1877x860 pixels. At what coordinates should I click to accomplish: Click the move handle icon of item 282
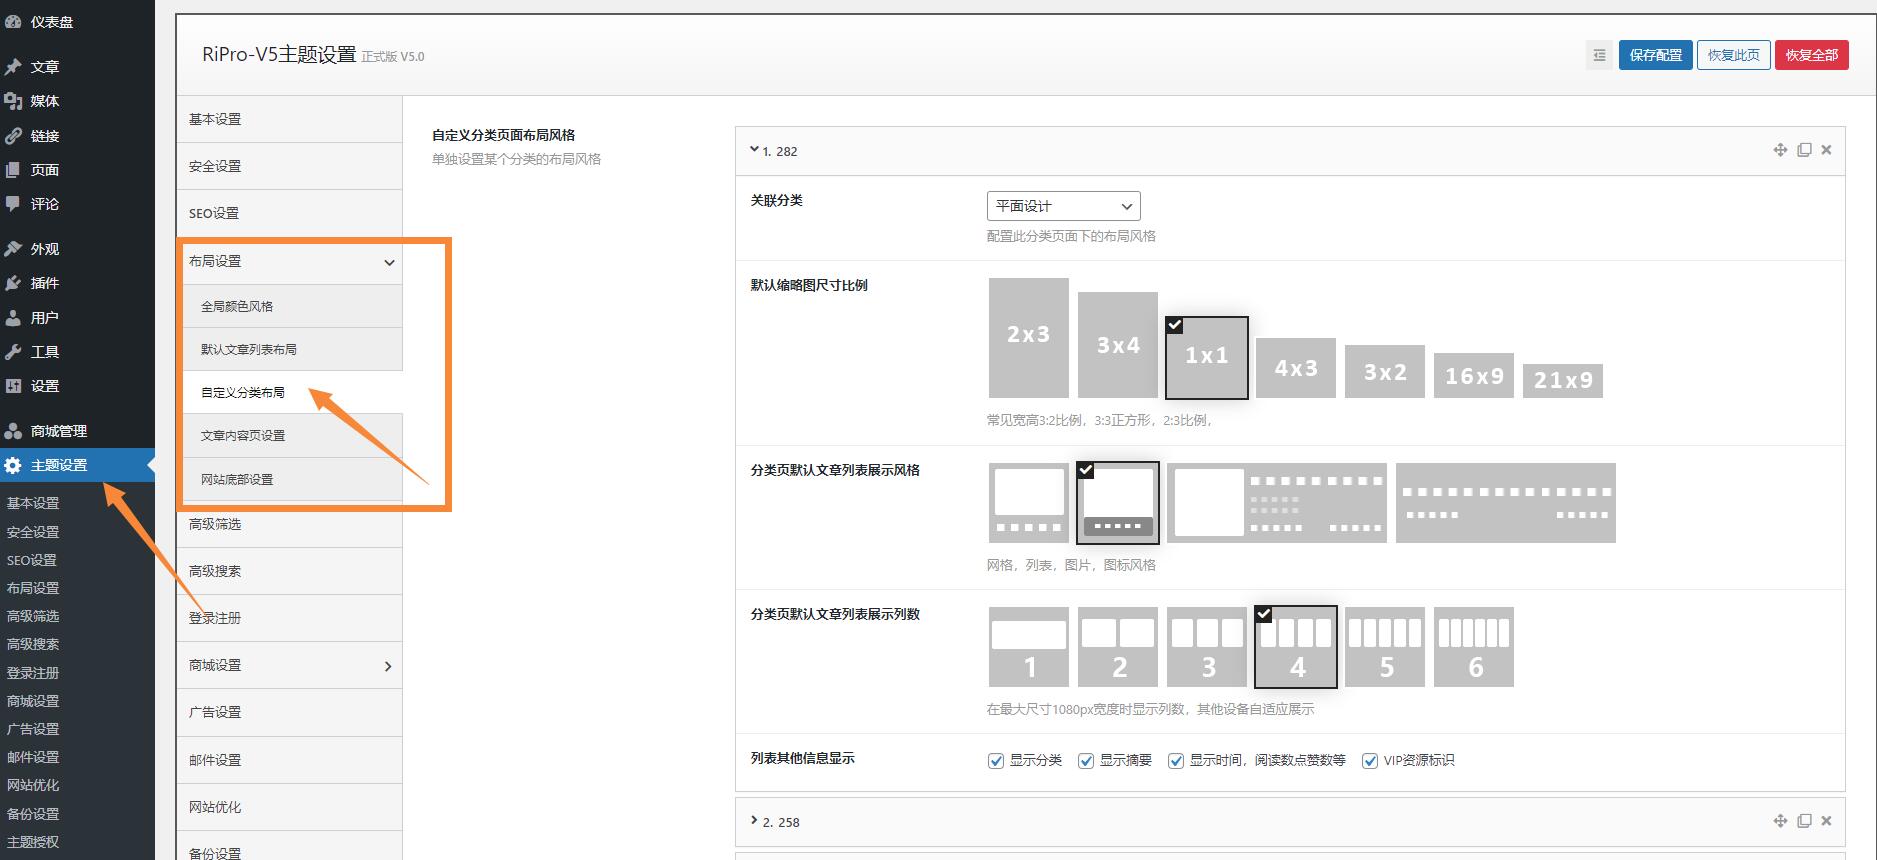1780,150
